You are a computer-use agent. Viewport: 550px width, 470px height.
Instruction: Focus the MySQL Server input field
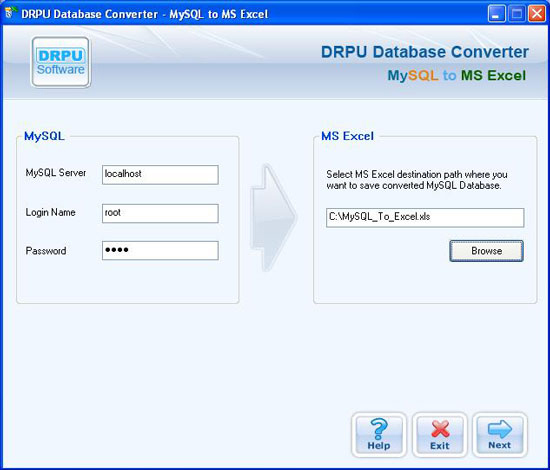click(x=160, y=175)
